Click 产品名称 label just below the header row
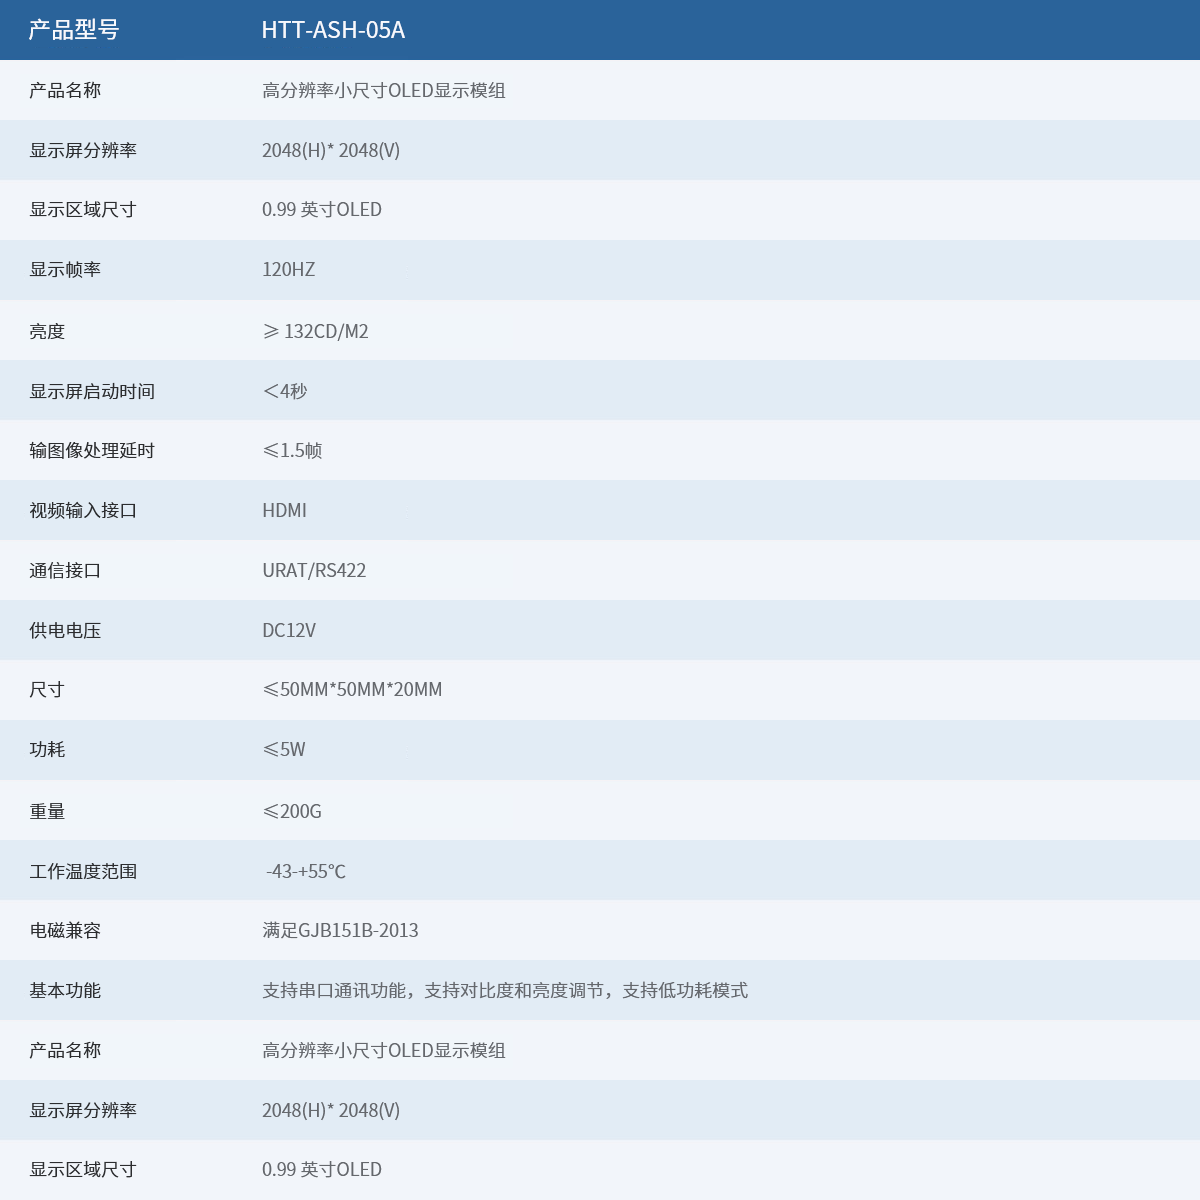 pyautogui.click(x=65, y=91)
